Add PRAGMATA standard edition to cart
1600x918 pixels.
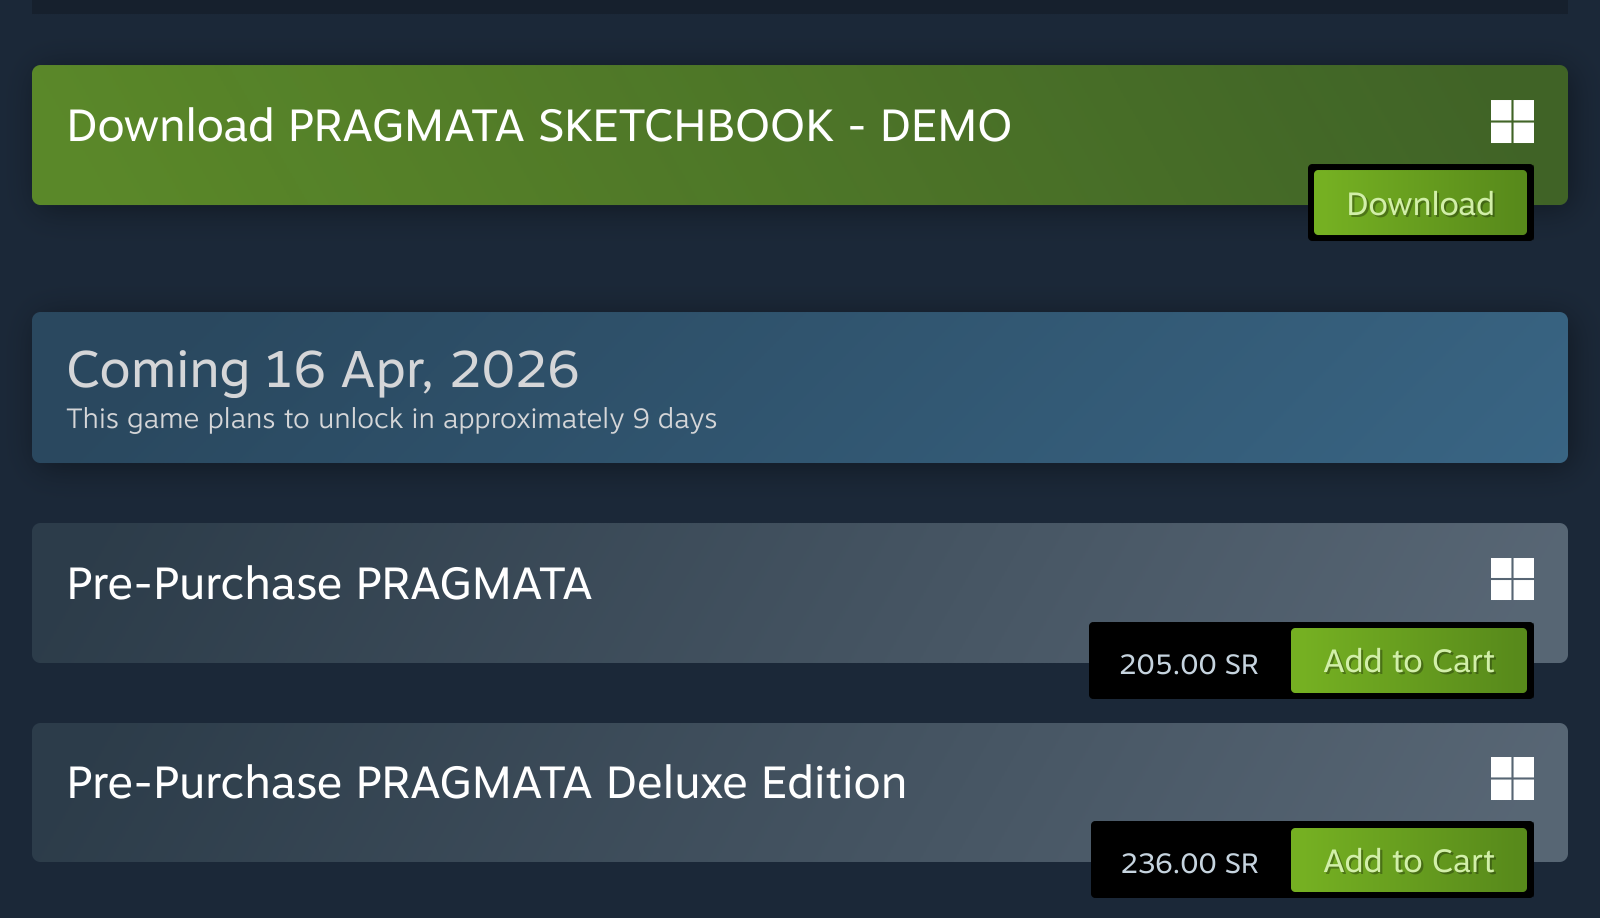point(1408,661)
